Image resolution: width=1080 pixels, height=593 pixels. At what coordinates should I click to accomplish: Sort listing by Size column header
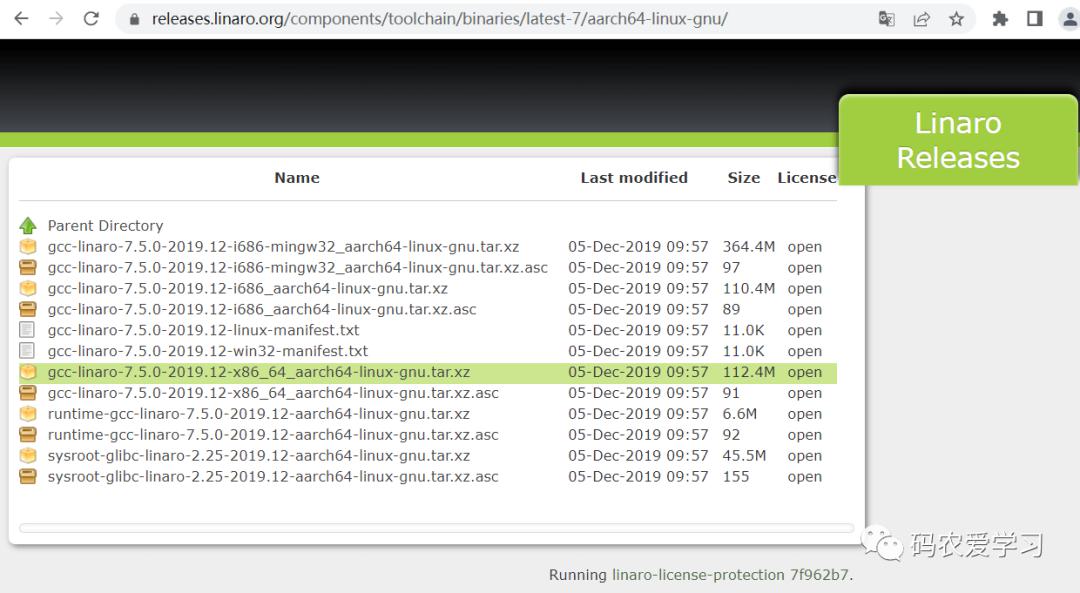(744, 178)
